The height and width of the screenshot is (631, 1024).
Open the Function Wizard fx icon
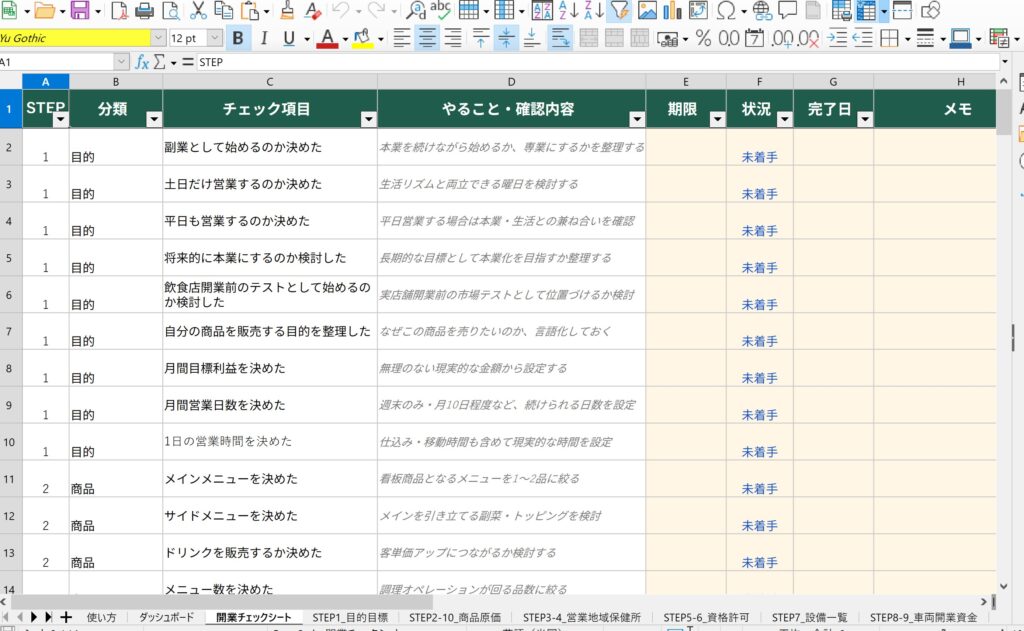pyautogui.click(x=142, y=62)
